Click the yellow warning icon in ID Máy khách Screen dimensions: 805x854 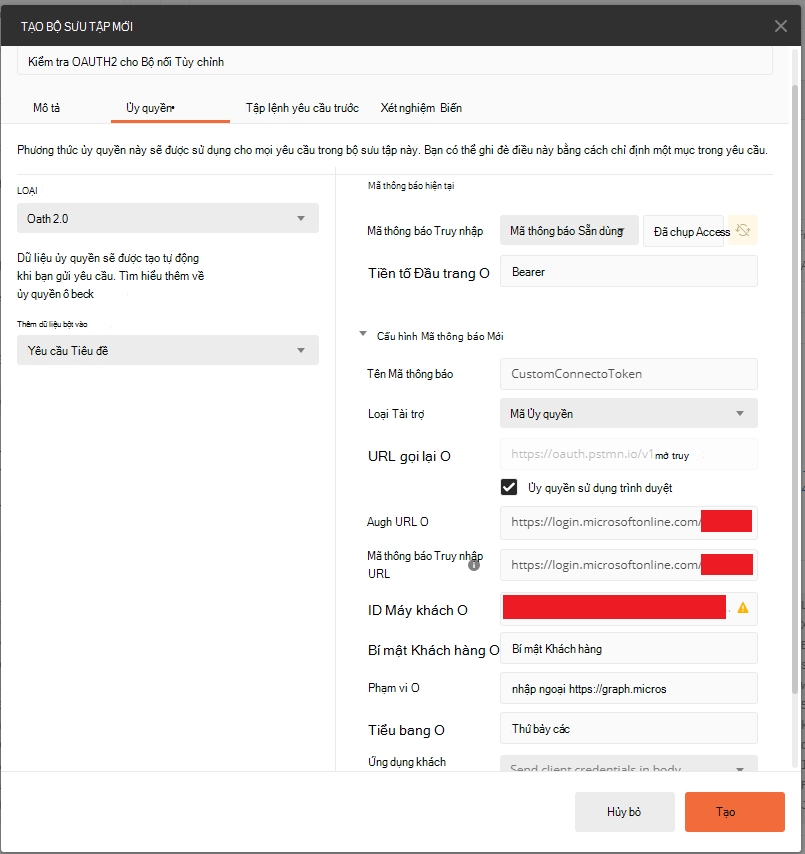point(742,608)
